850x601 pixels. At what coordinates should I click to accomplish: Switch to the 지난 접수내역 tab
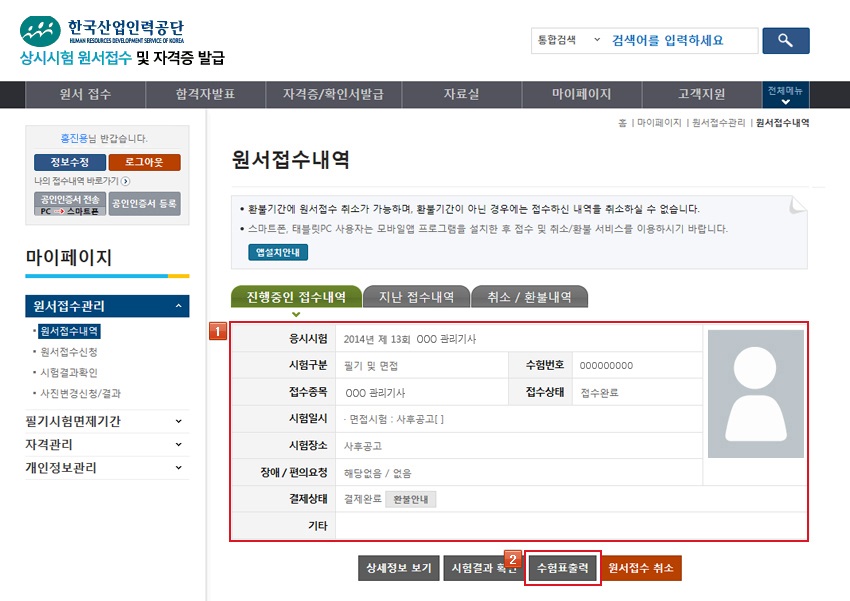[x=416, y=297]
